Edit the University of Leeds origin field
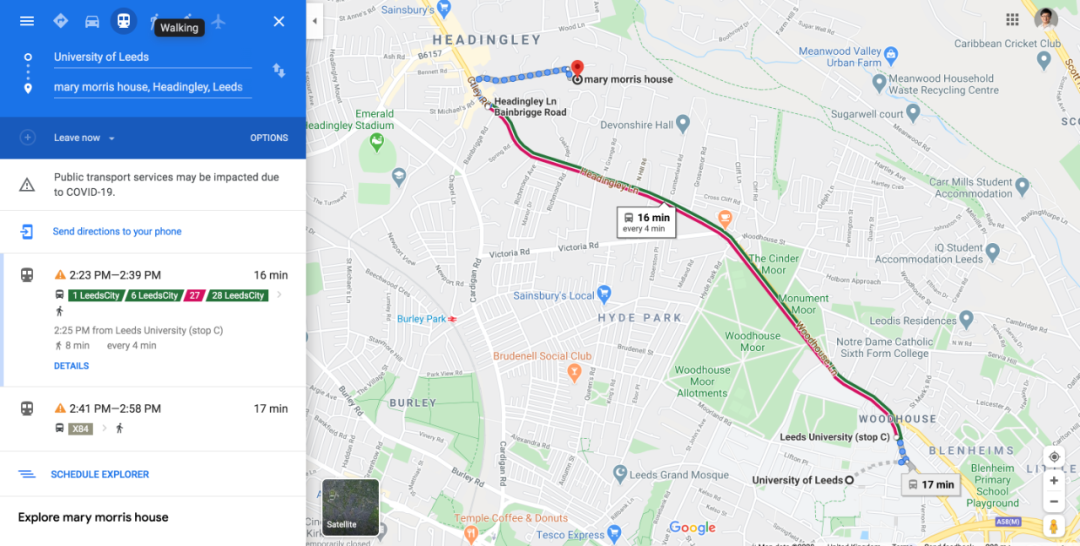 point(152,57)
